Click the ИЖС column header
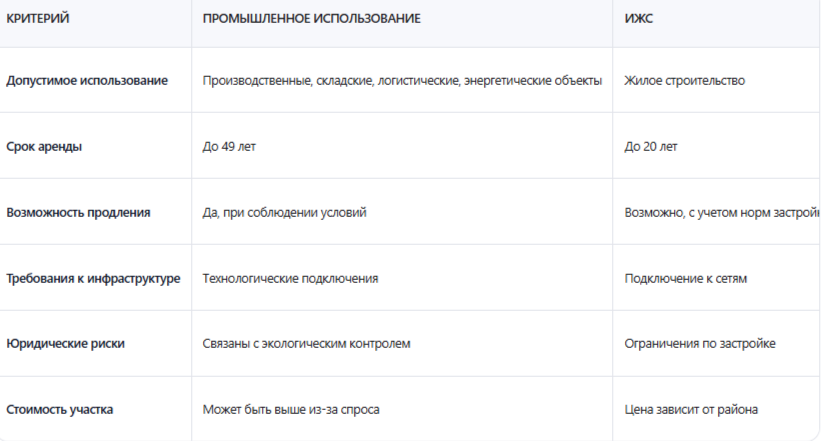Image resolution: width=824 pixels, height=441 pixels. click(x=638, y=18)
